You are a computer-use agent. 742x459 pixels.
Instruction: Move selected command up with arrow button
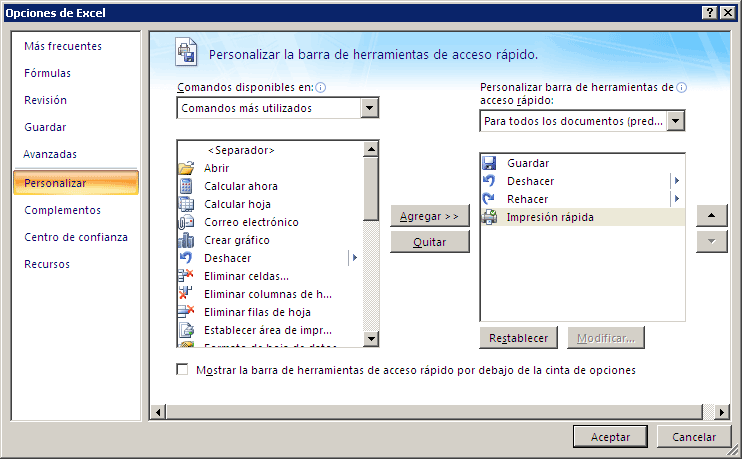(x=711, y=216)
